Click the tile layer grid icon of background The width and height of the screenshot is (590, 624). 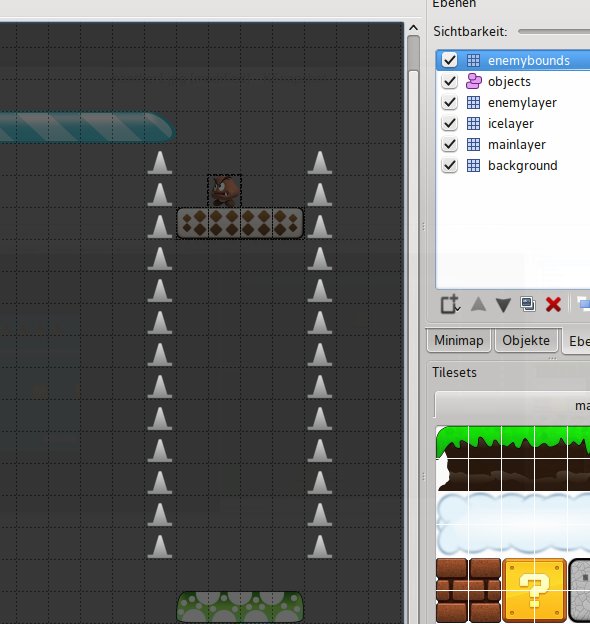(473, 166)
